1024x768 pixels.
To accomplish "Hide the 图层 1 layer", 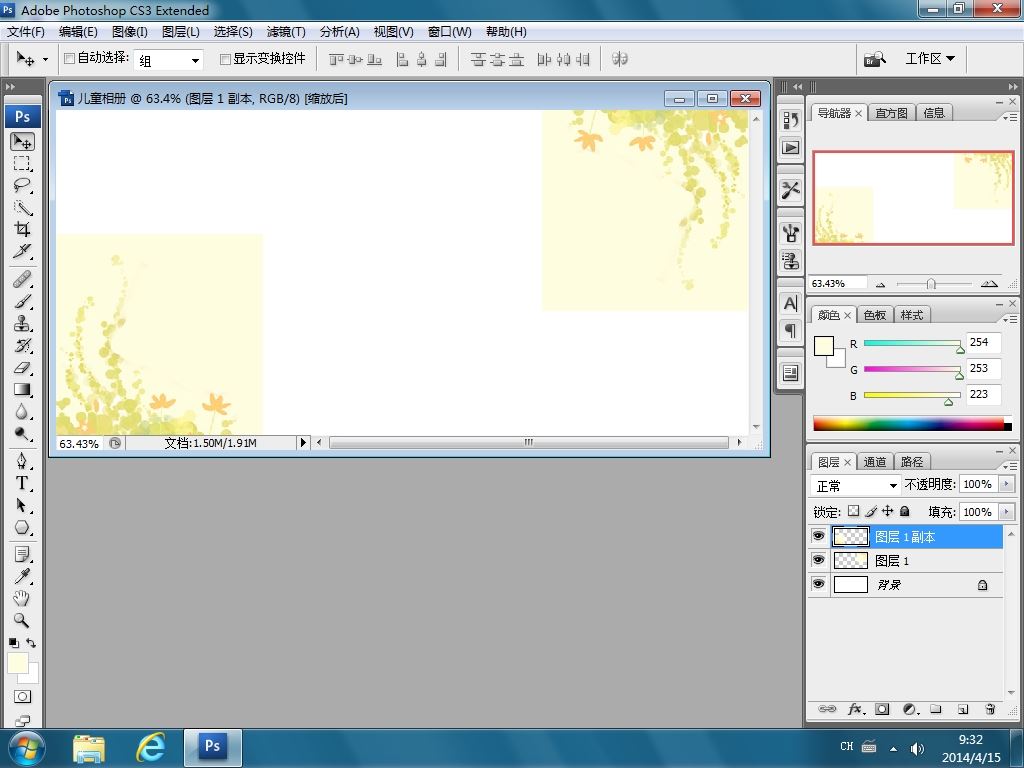I will tap(818, 560).
